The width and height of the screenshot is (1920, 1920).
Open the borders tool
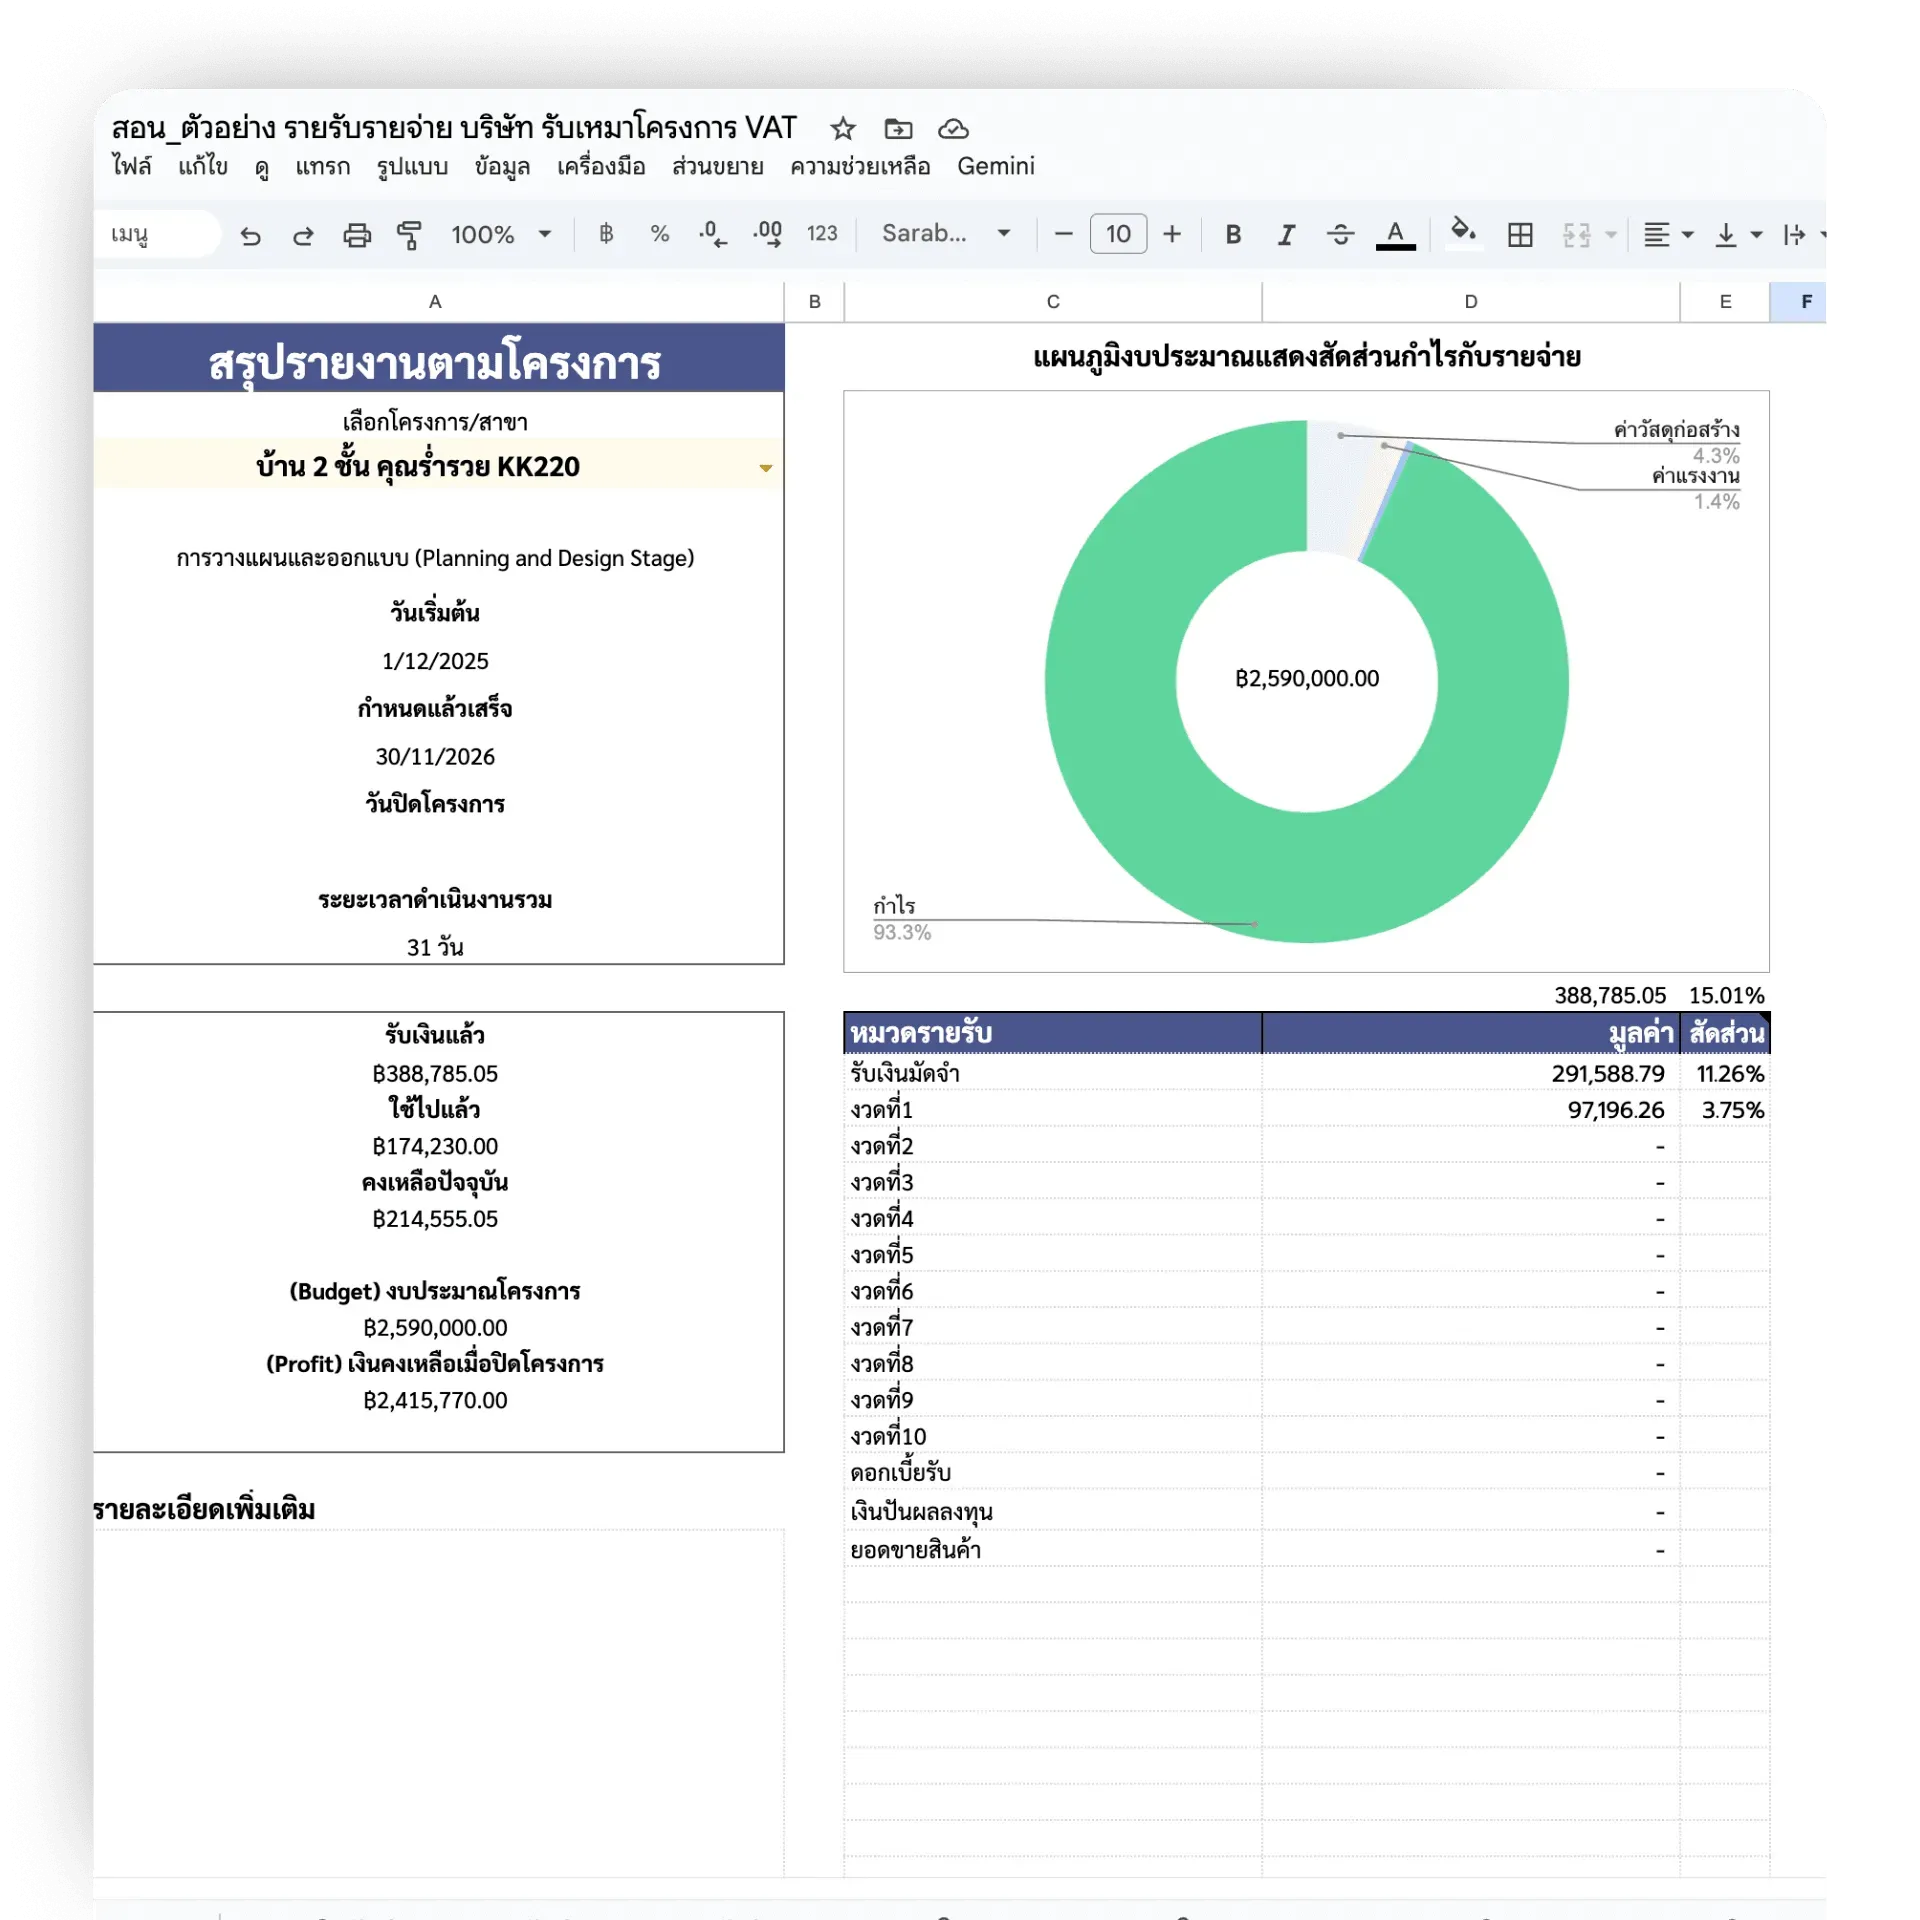click(x=1519, y=234)
